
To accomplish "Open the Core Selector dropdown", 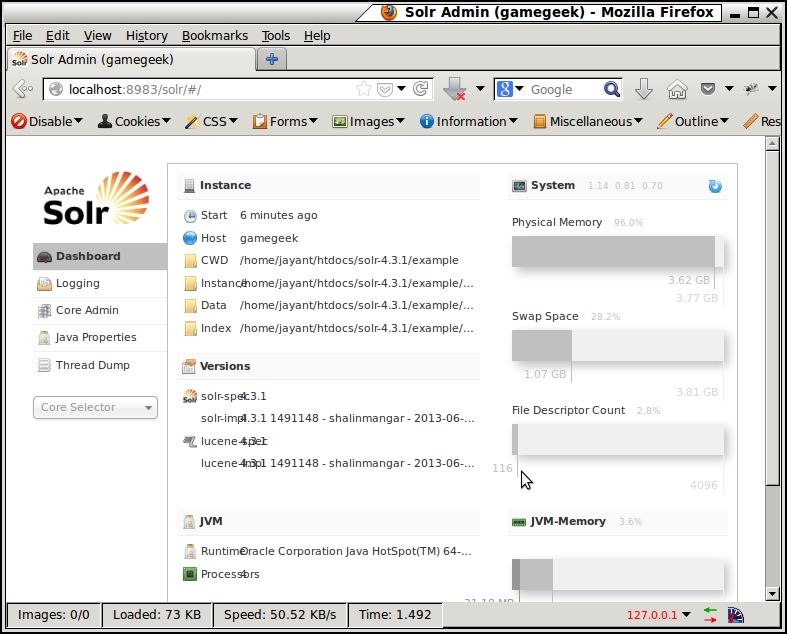I will point(95,407).
